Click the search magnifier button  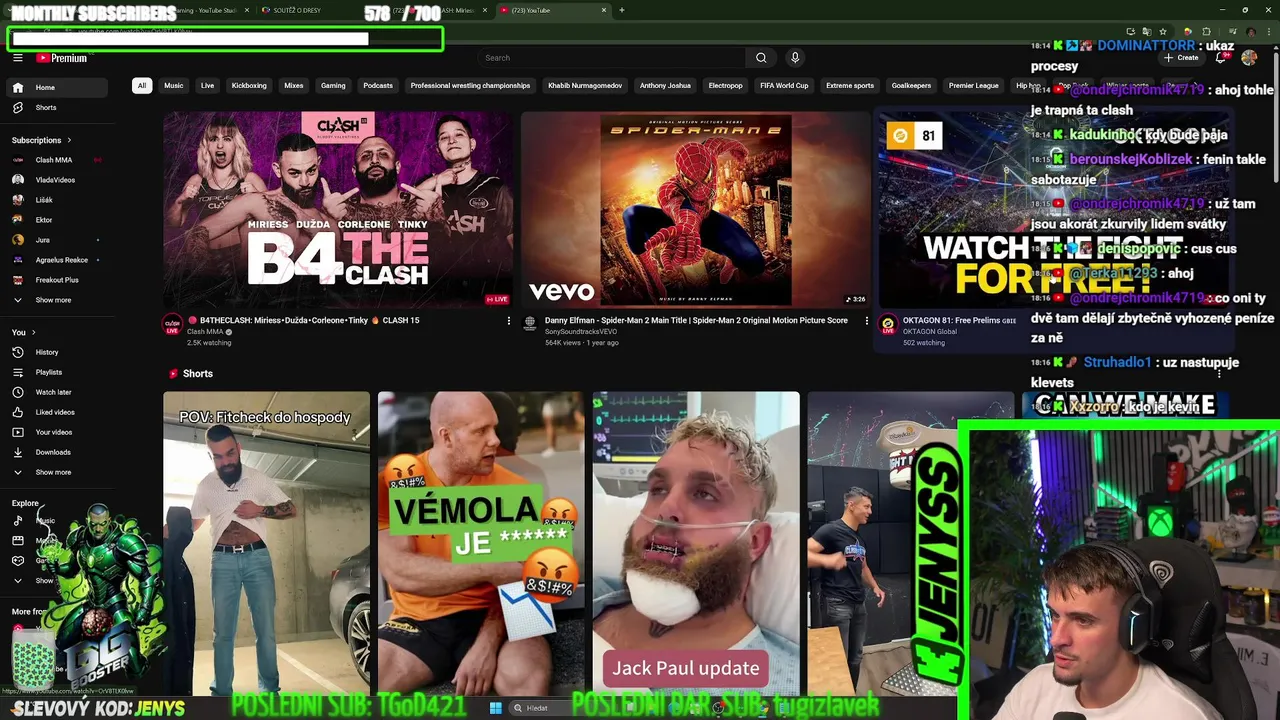point(761,58)
